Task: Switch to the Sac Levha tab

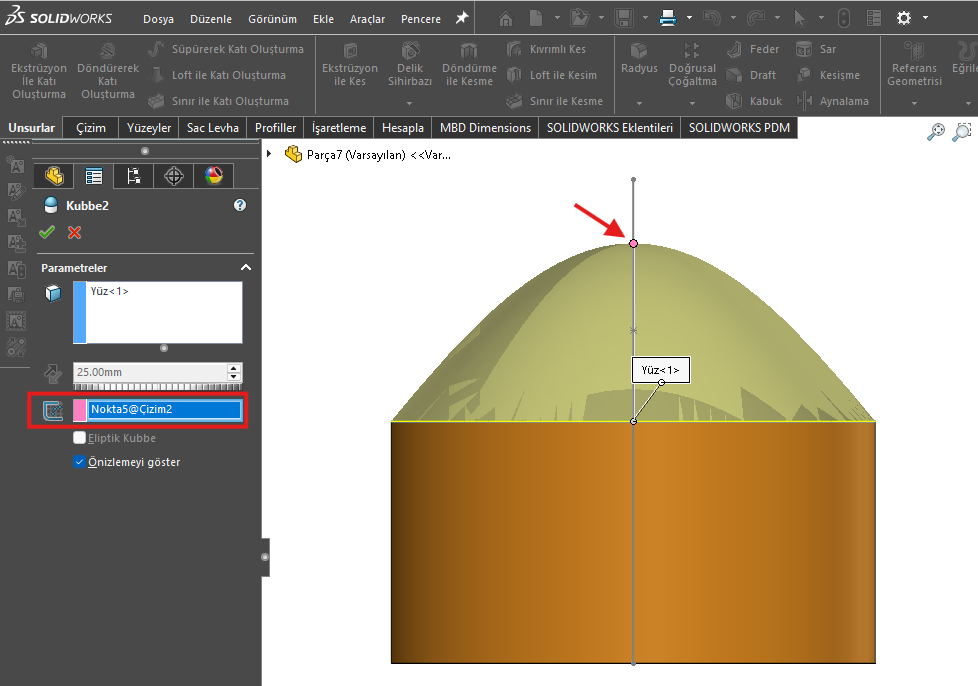Action: [212, 127]
